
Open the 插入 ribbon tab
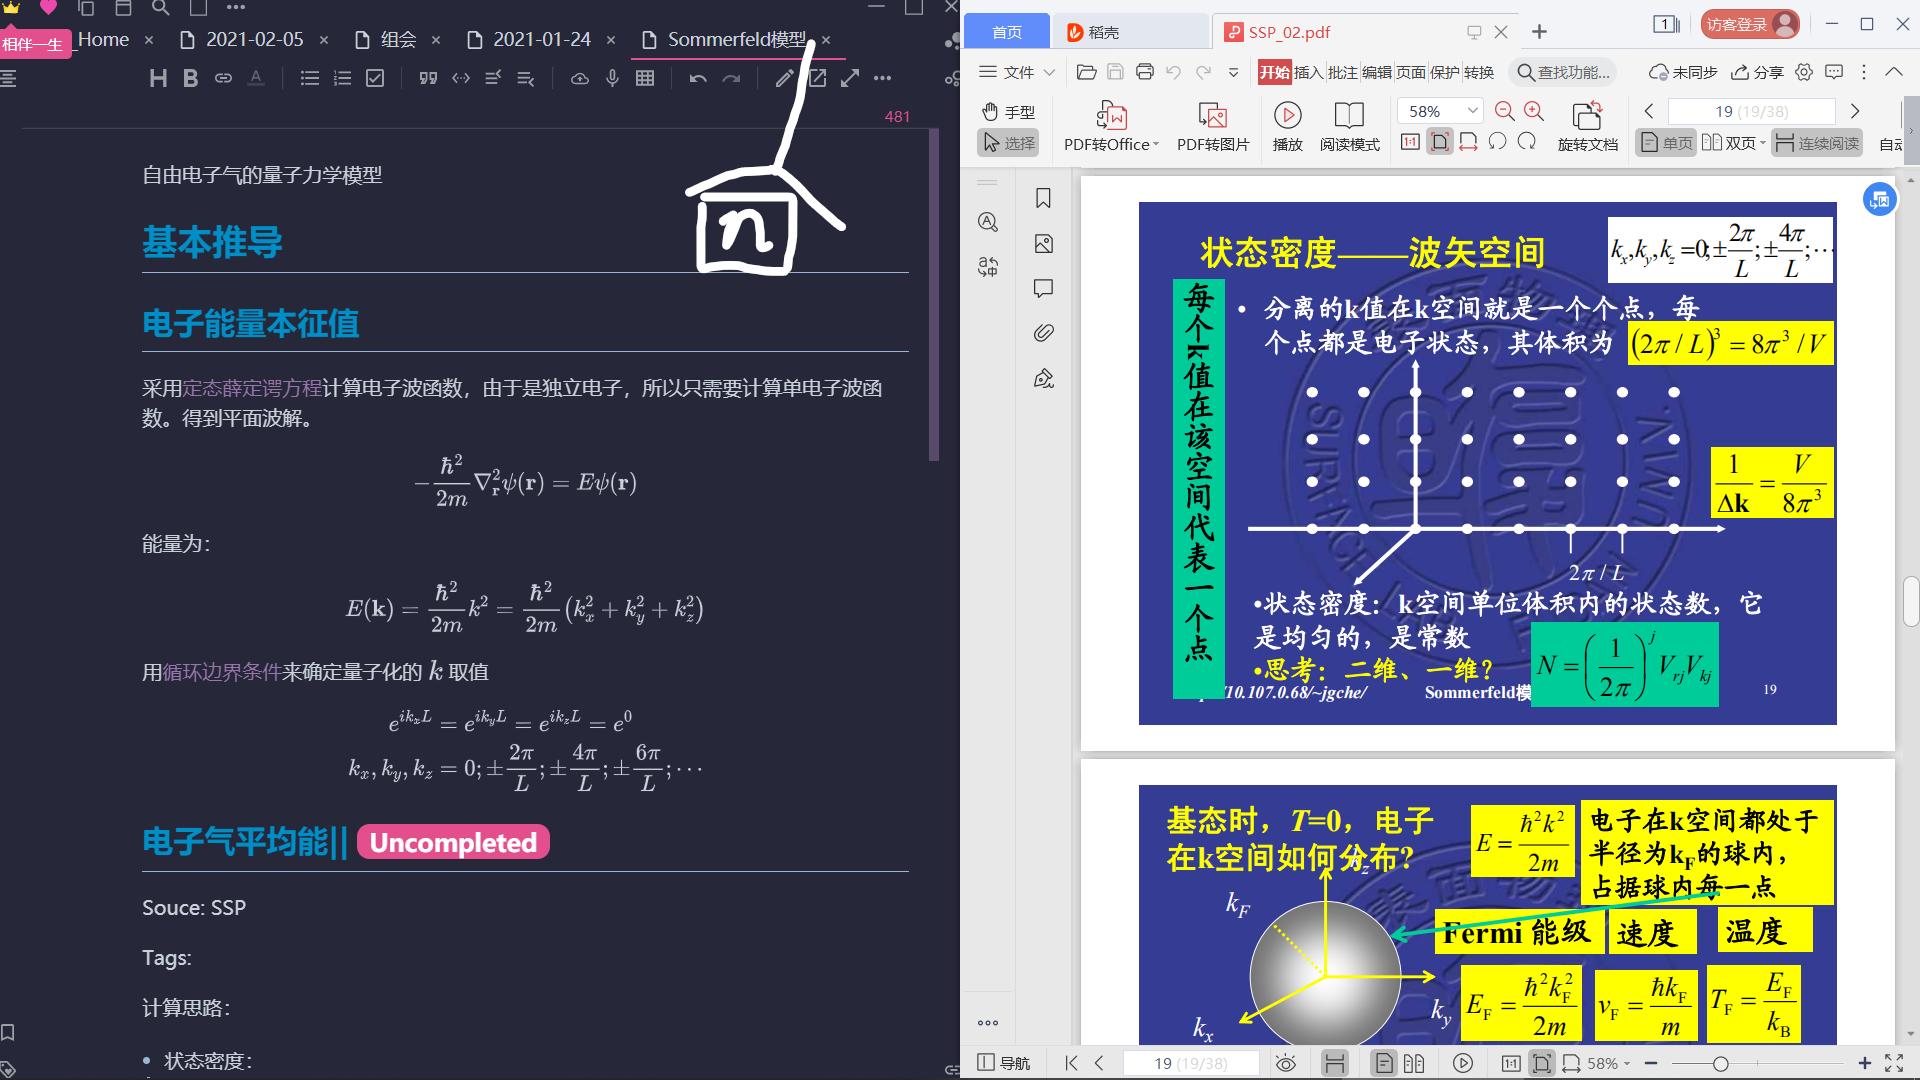tap(1308, 72)
